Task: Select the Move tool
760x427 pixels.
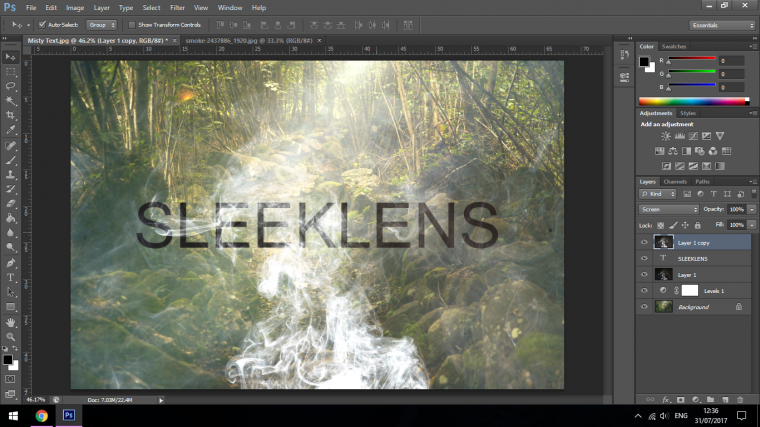Action: (x=10, y=57)
